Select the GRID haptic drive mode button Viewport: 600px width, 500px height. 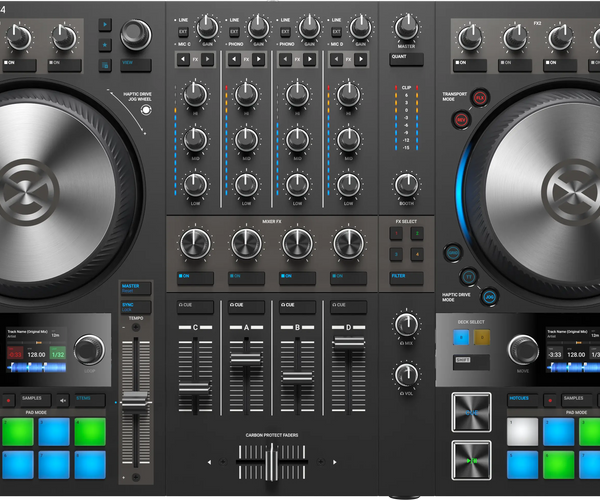pos(453,253)
